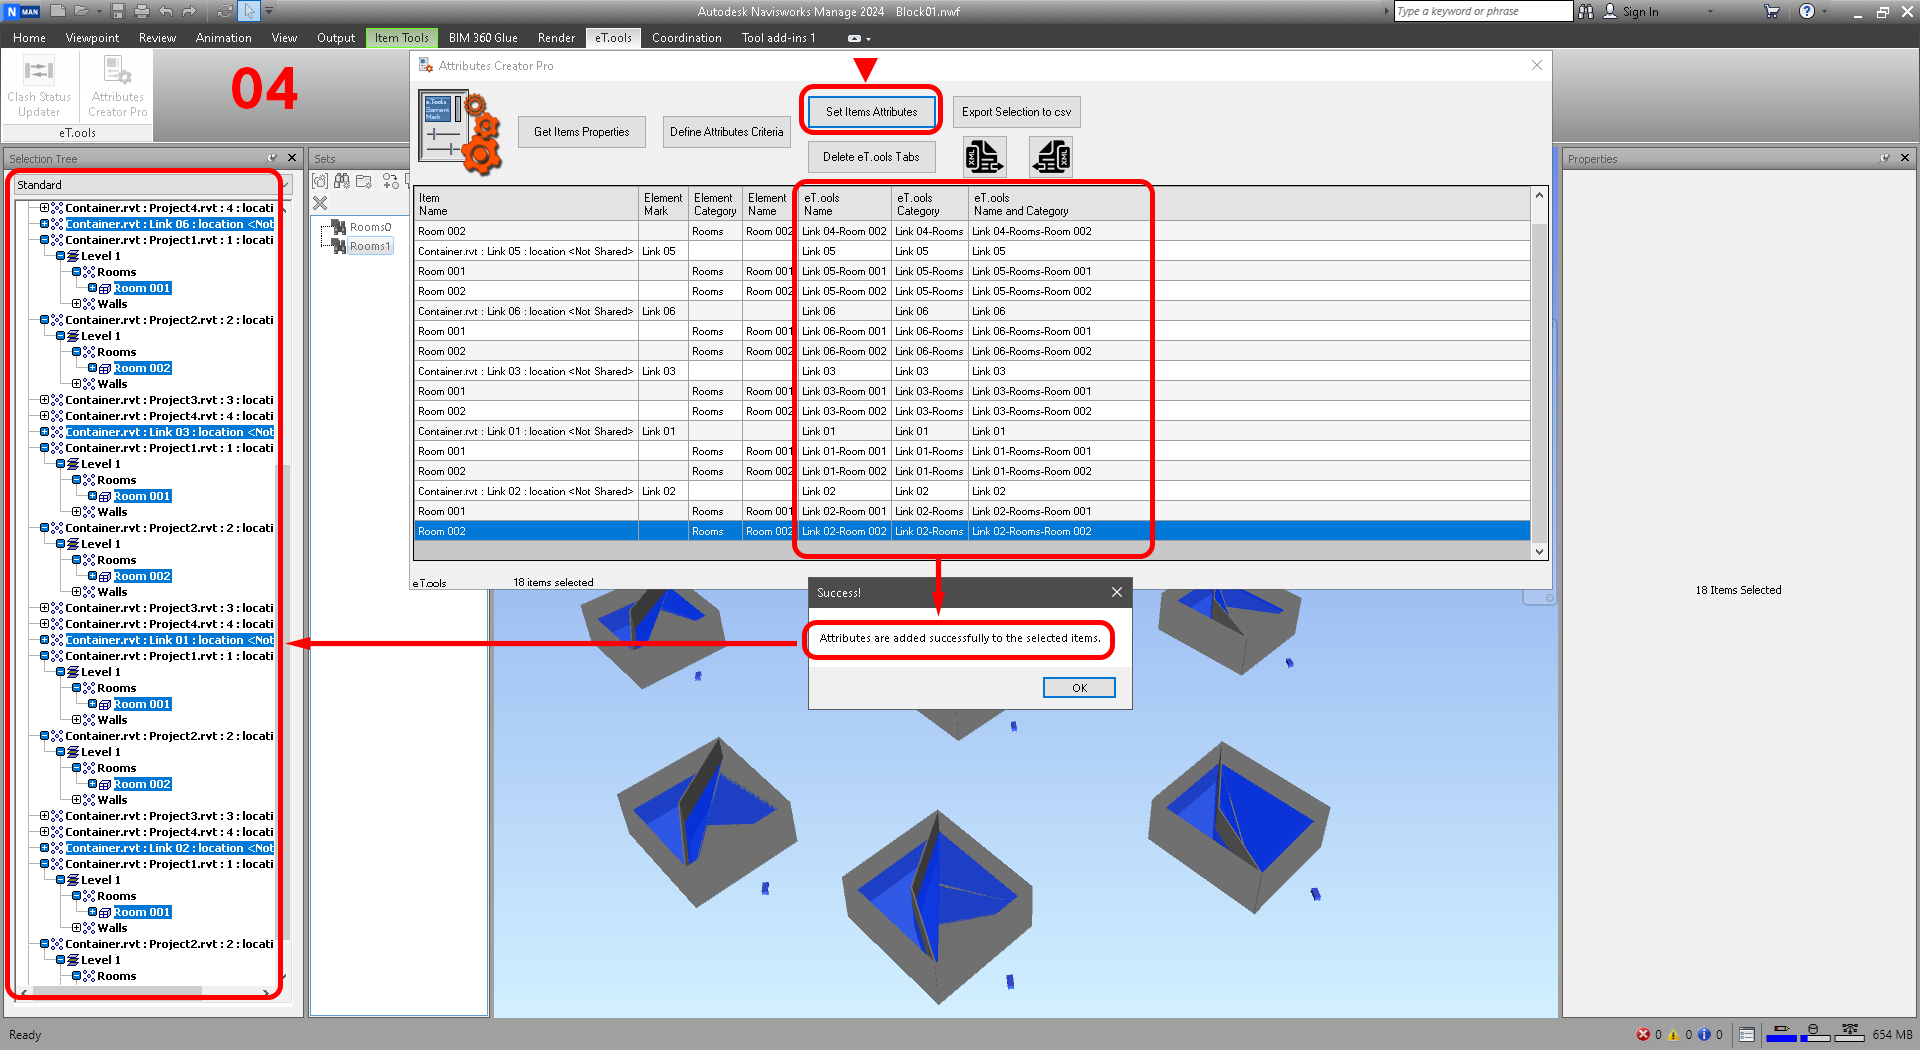Click the 'eT.ools Name' column header
The image size is (1920, 1050).
(845, 204)
